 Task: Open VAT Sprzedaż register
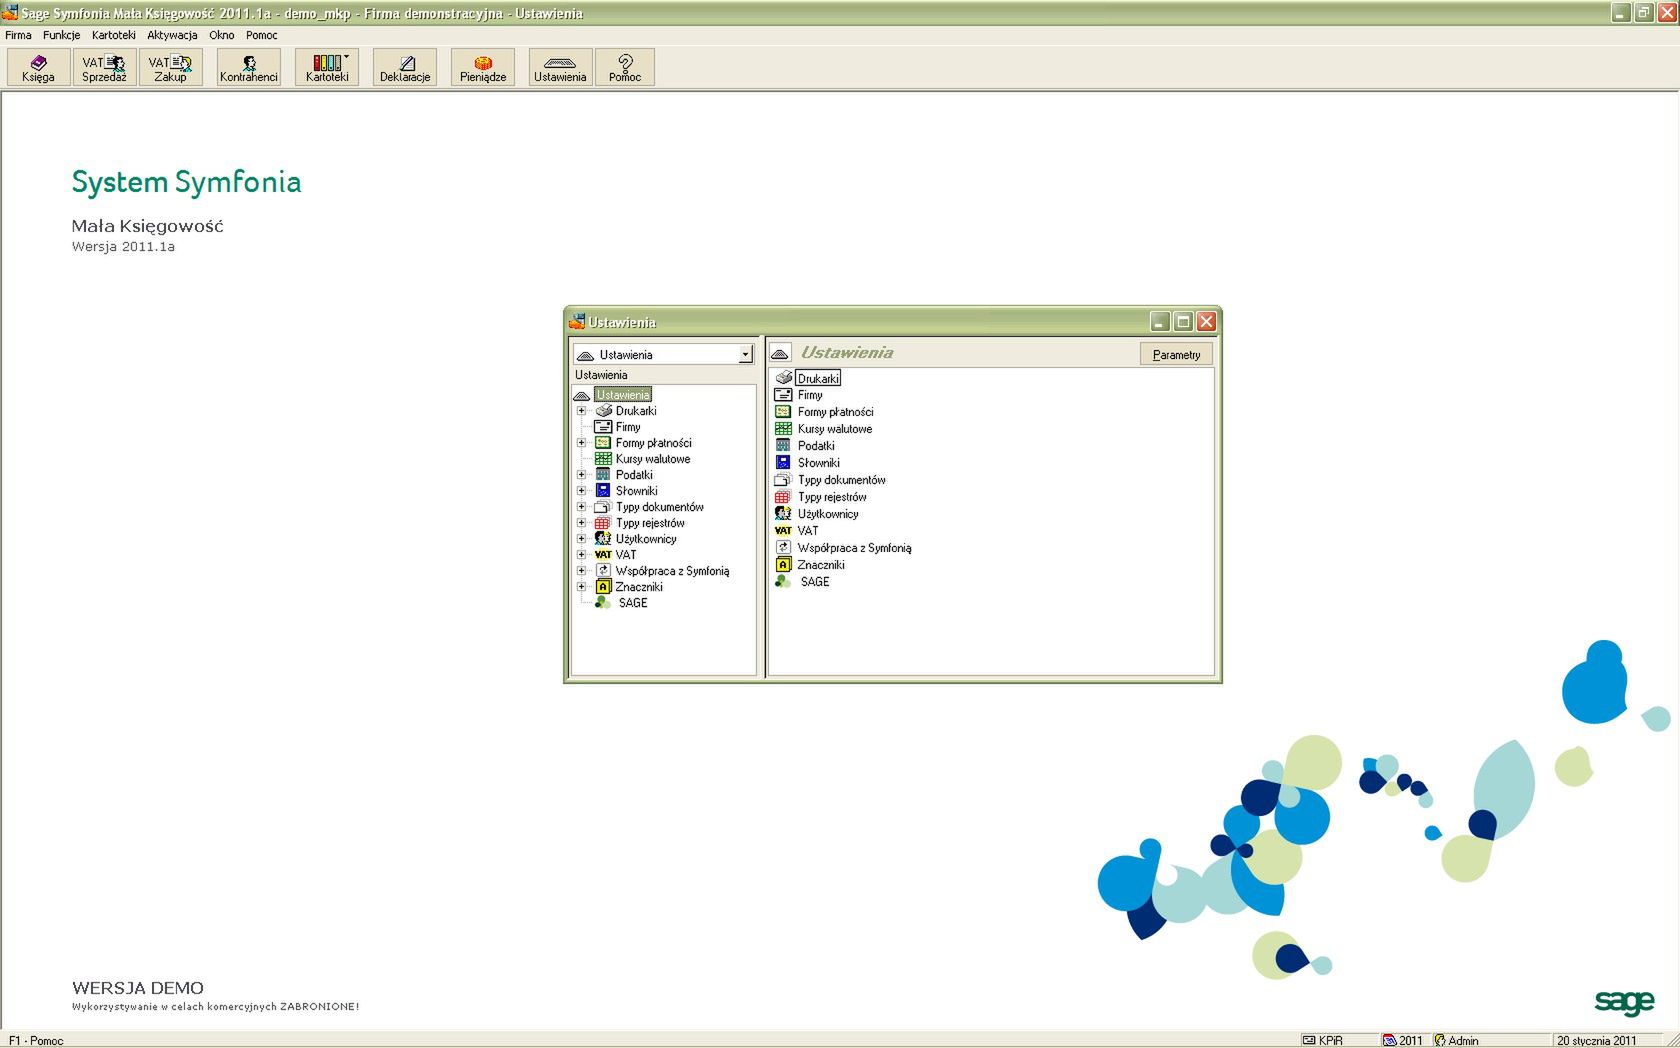(104, 67)
